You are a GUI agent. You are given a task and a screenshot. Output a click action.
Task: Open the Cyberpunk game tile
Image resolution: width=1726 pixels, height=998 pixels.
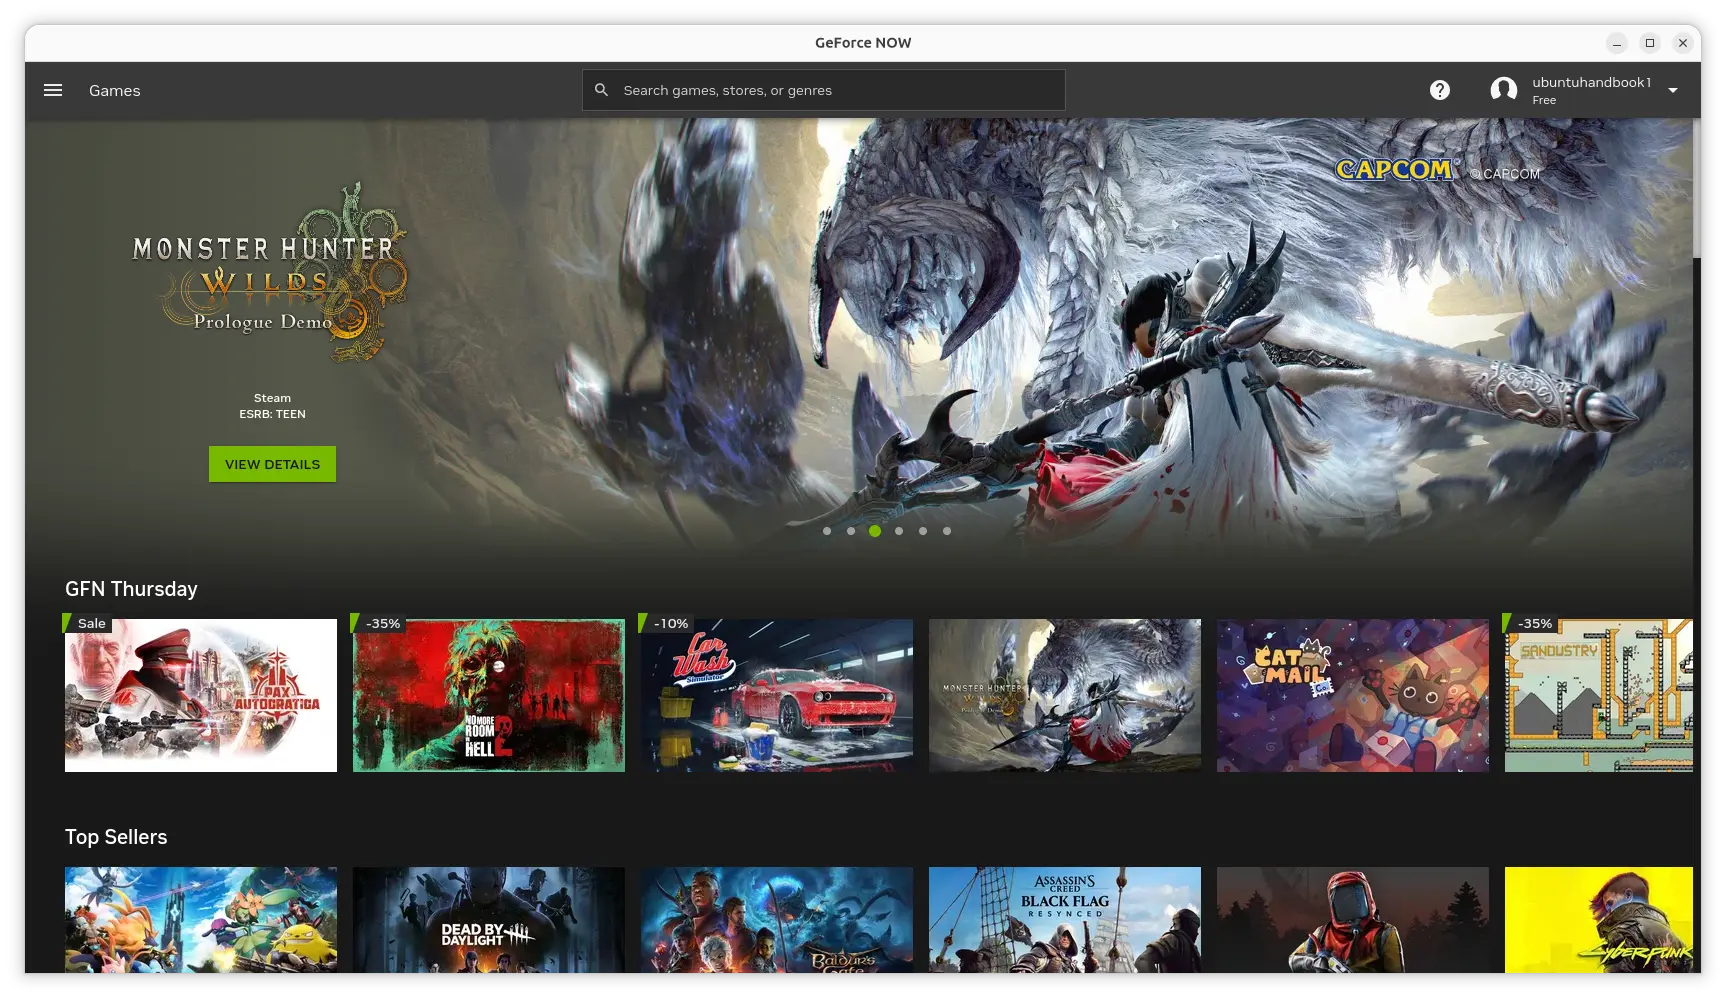coord(1599,920)
